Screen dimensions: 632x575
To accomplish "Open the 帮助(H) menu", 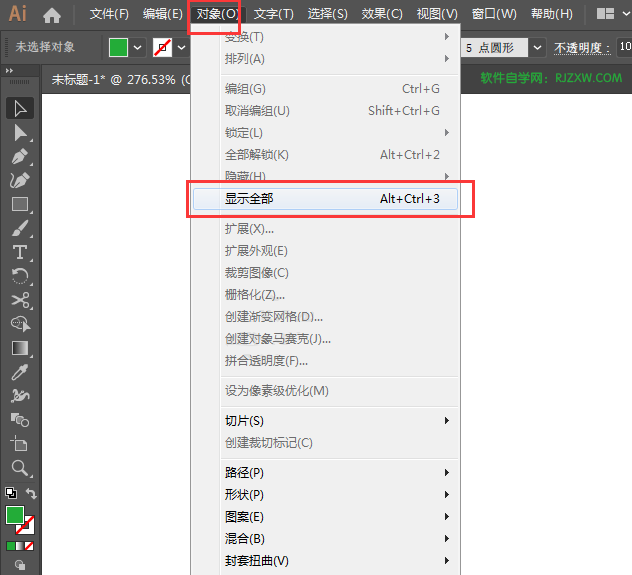I will [551, 14].
